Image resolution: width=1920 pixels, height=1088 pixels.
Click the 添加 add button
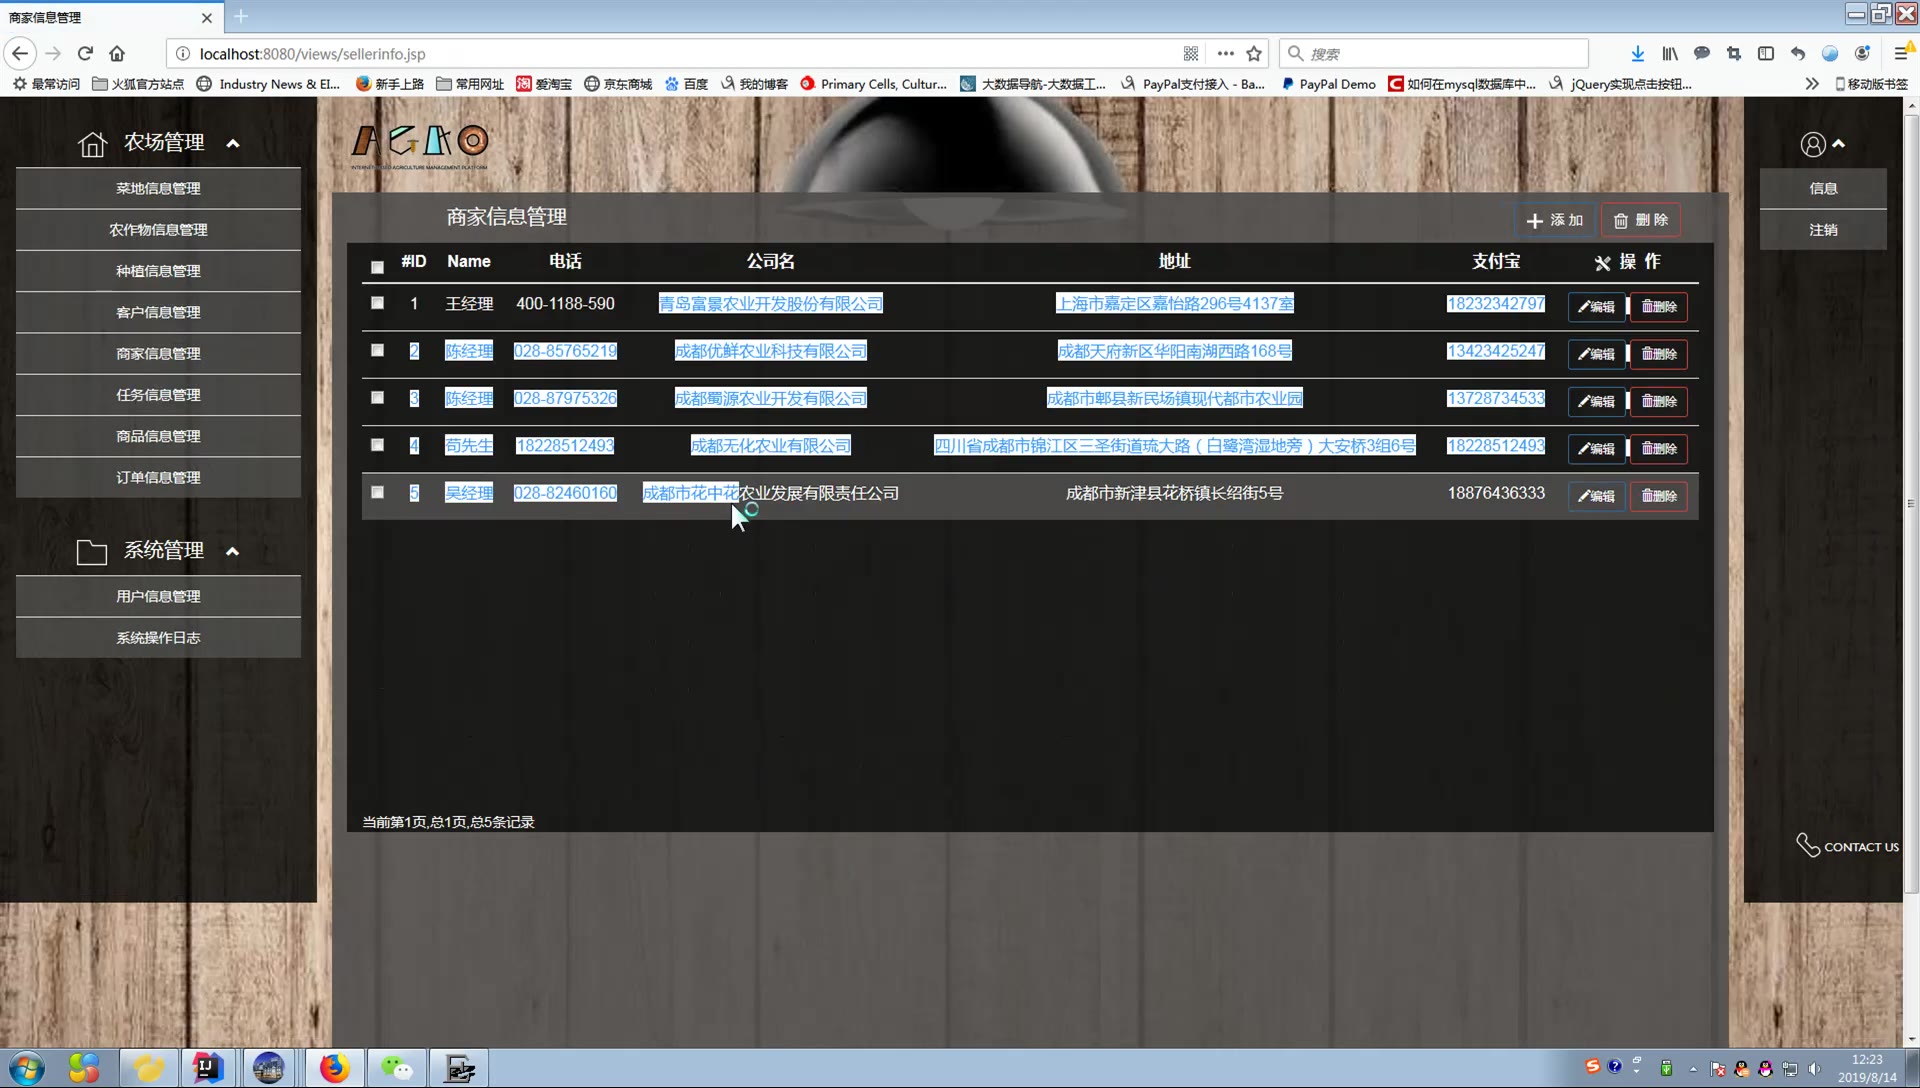pos(1555,220)
